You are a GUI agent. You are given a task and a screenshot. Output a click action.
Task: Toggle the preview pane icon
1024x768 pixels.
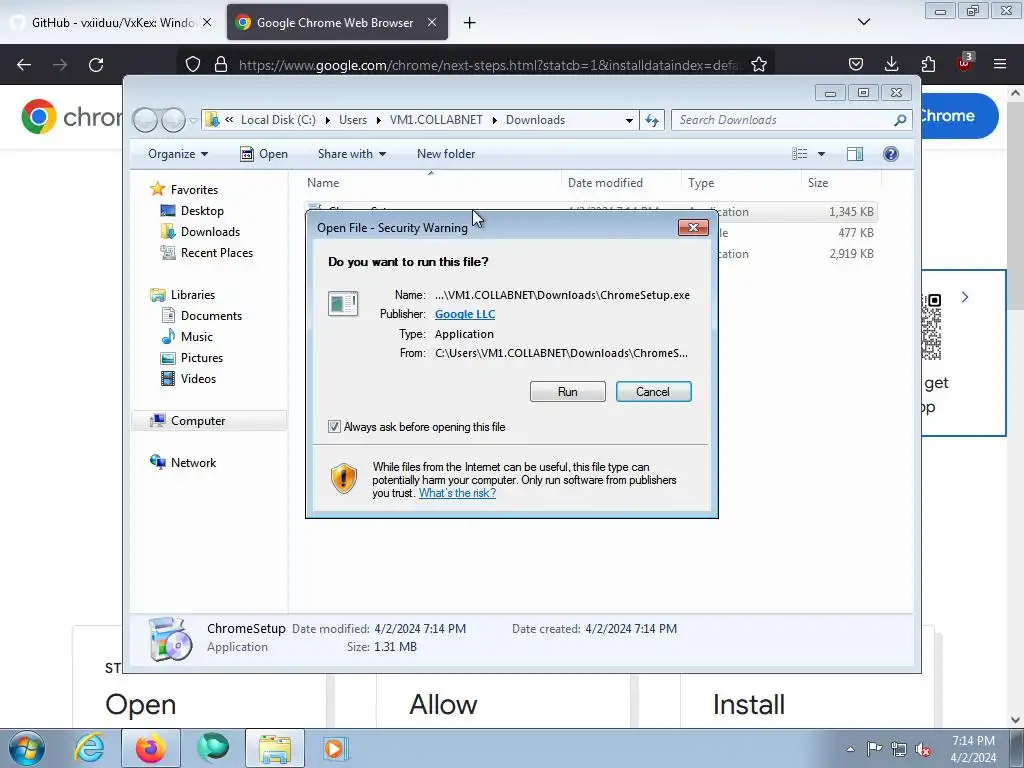pyautogui.click(x=854, y=154)
